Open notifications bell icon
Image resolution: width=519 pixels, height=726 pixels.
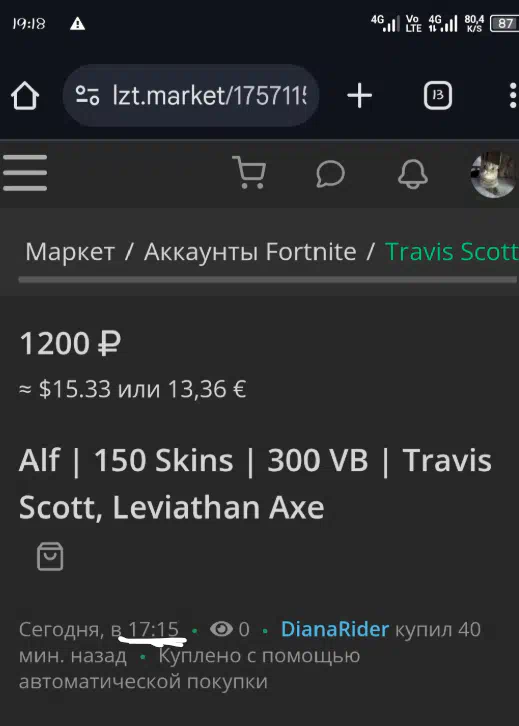tap(413, 174)
